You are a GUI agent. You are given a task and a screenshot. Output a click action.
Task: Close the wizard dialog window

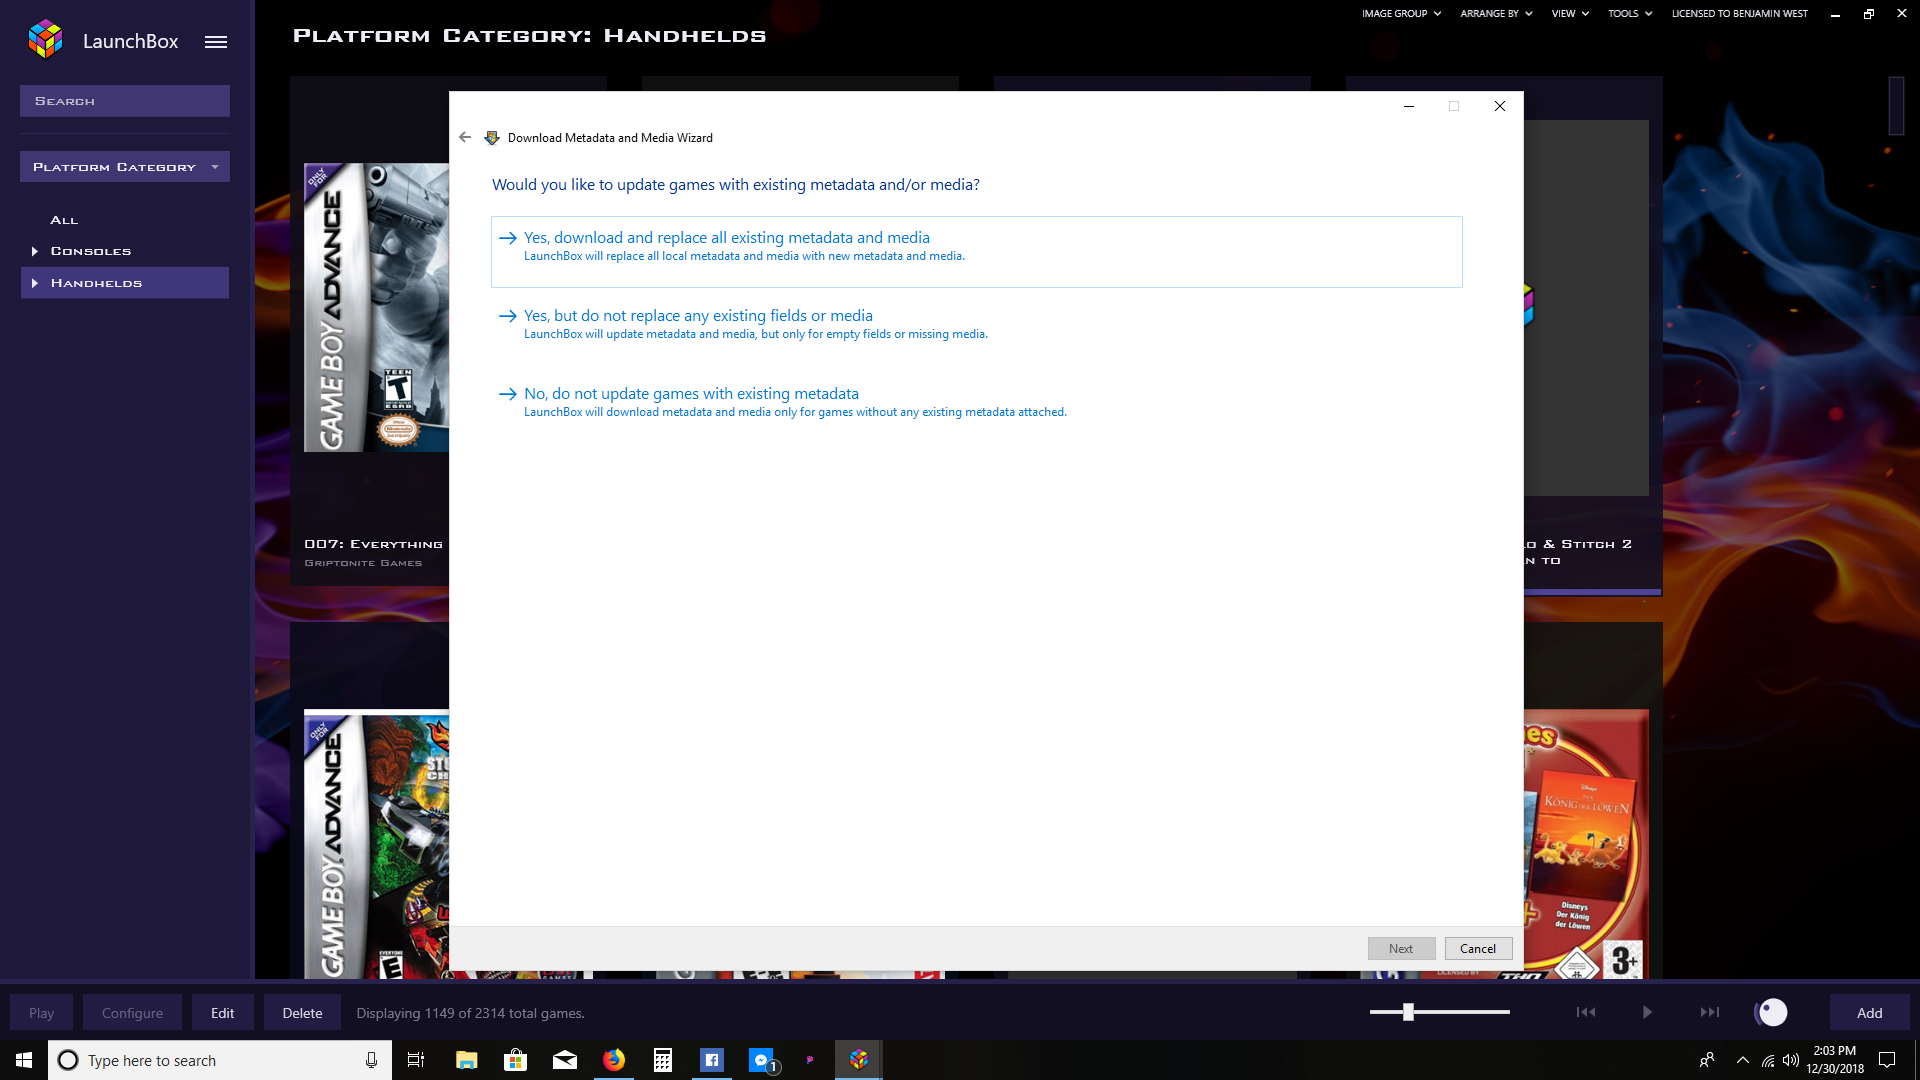pos(1499,106)
